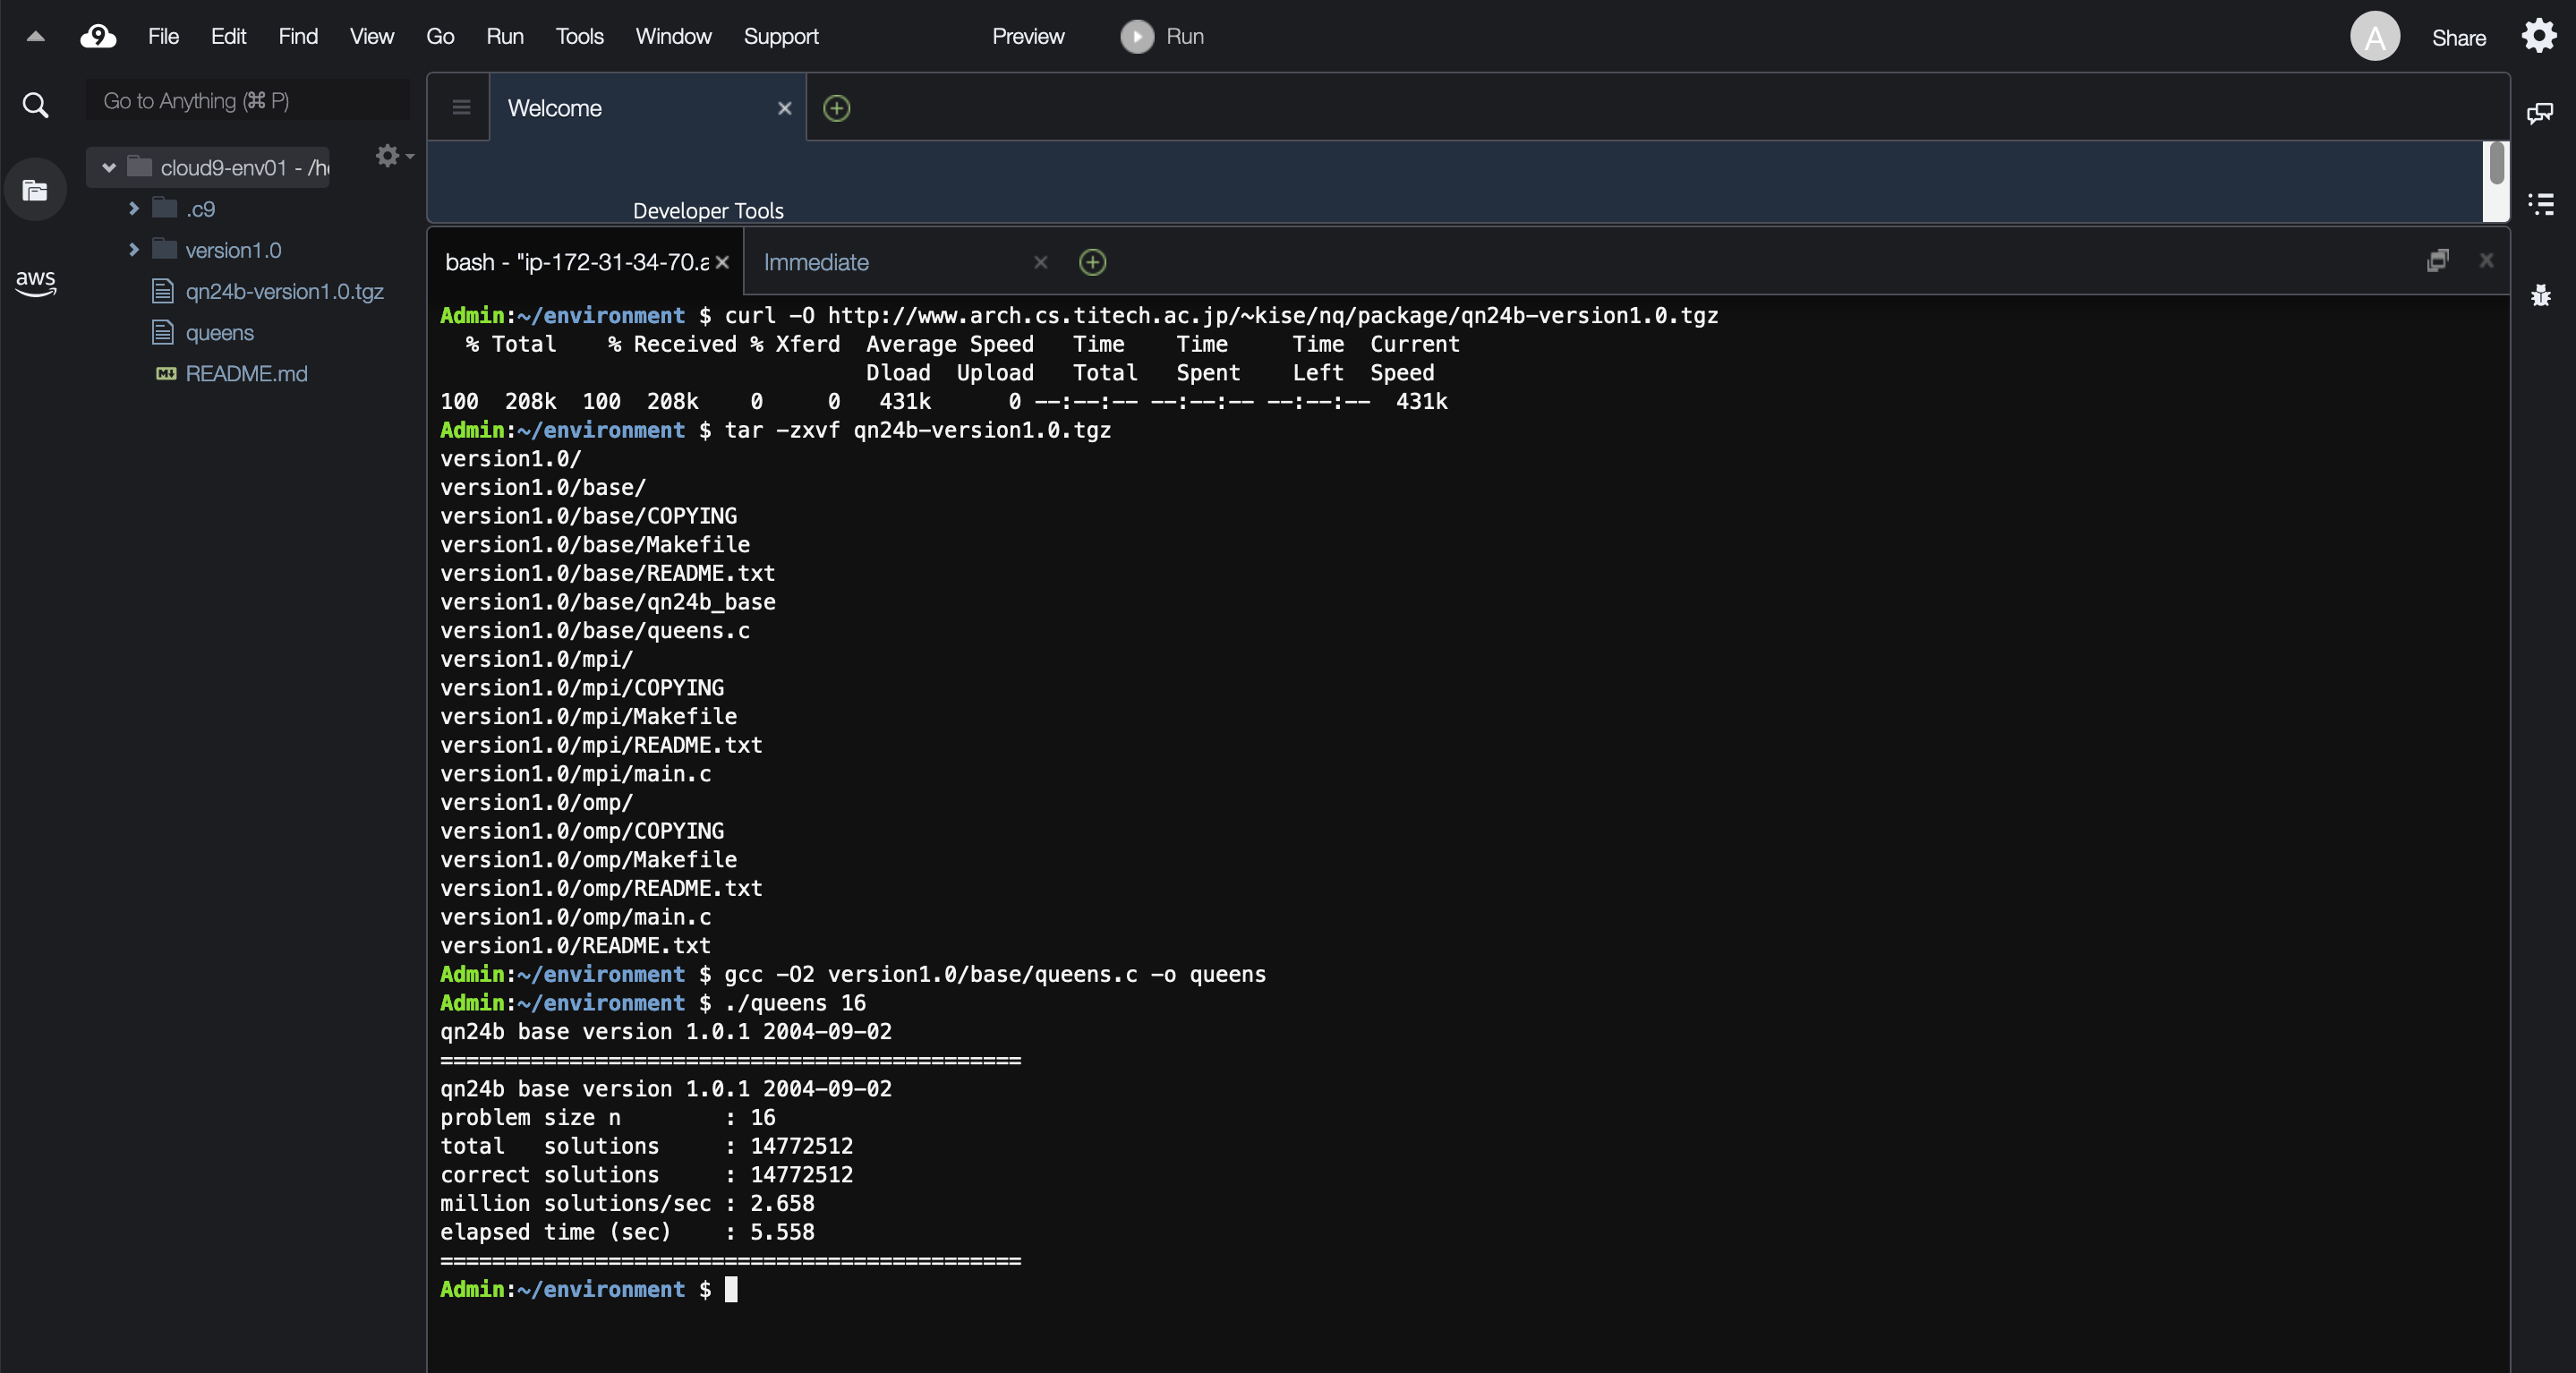This screenshot has width=2576, height=1373.
Task: Click 'version1.0/mpi/Makefile' output line
Action: (588, 716)
